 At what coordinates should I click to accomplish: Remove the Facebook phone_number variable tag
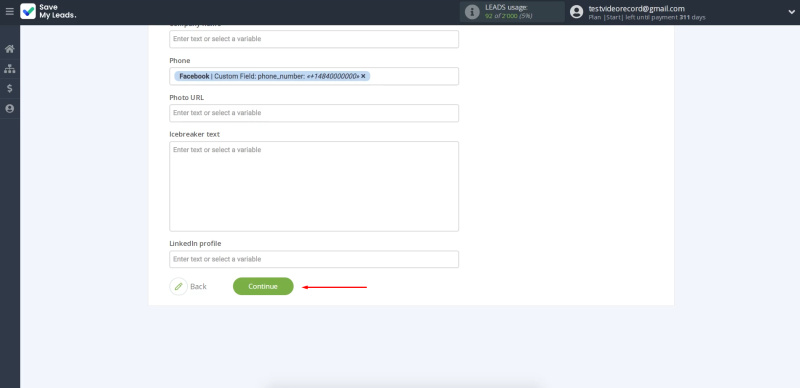pos(363,76)
